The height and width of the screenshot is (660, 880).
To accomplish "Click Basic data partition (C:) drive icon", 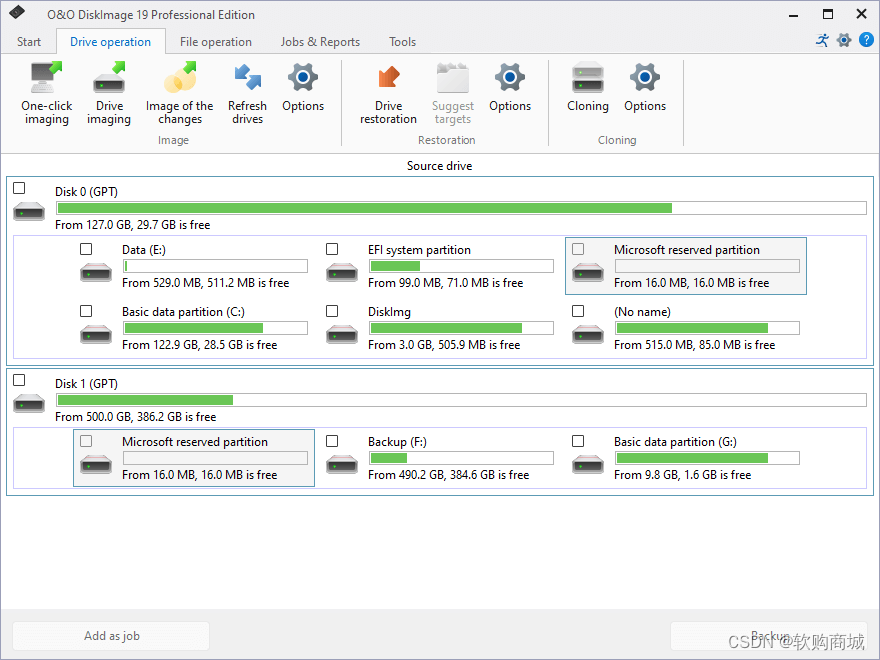I will click(x=96, y=334).
